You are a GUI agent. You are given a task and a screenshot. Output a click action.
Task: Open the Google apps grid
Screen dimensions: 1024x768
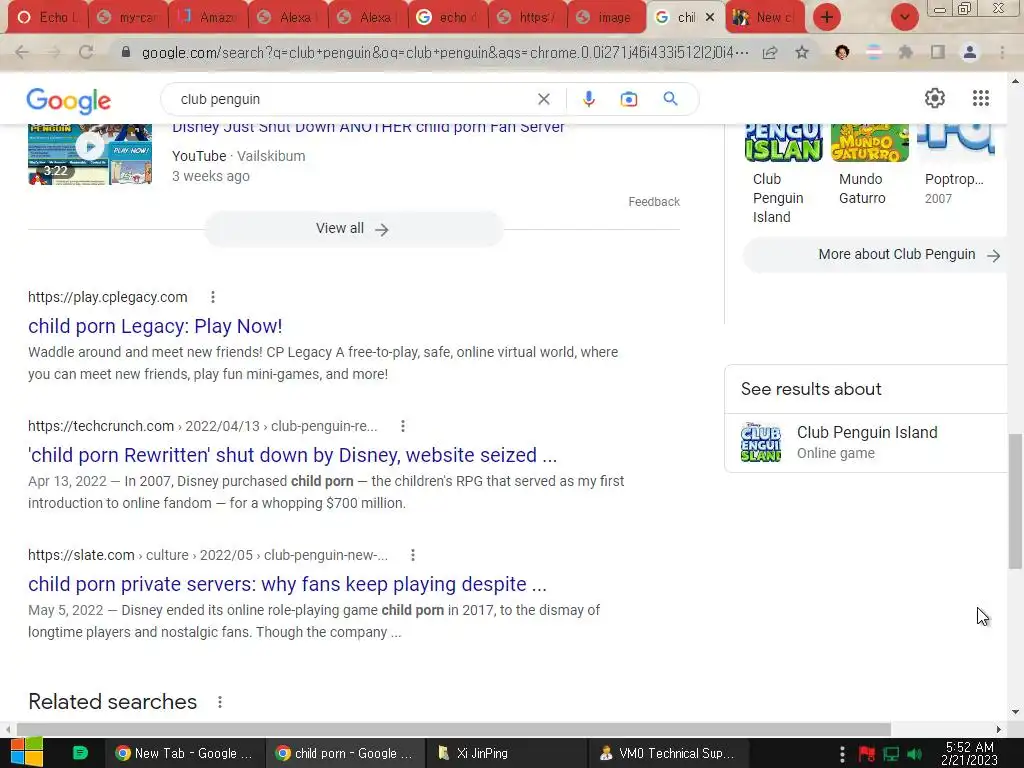[980, 98]
